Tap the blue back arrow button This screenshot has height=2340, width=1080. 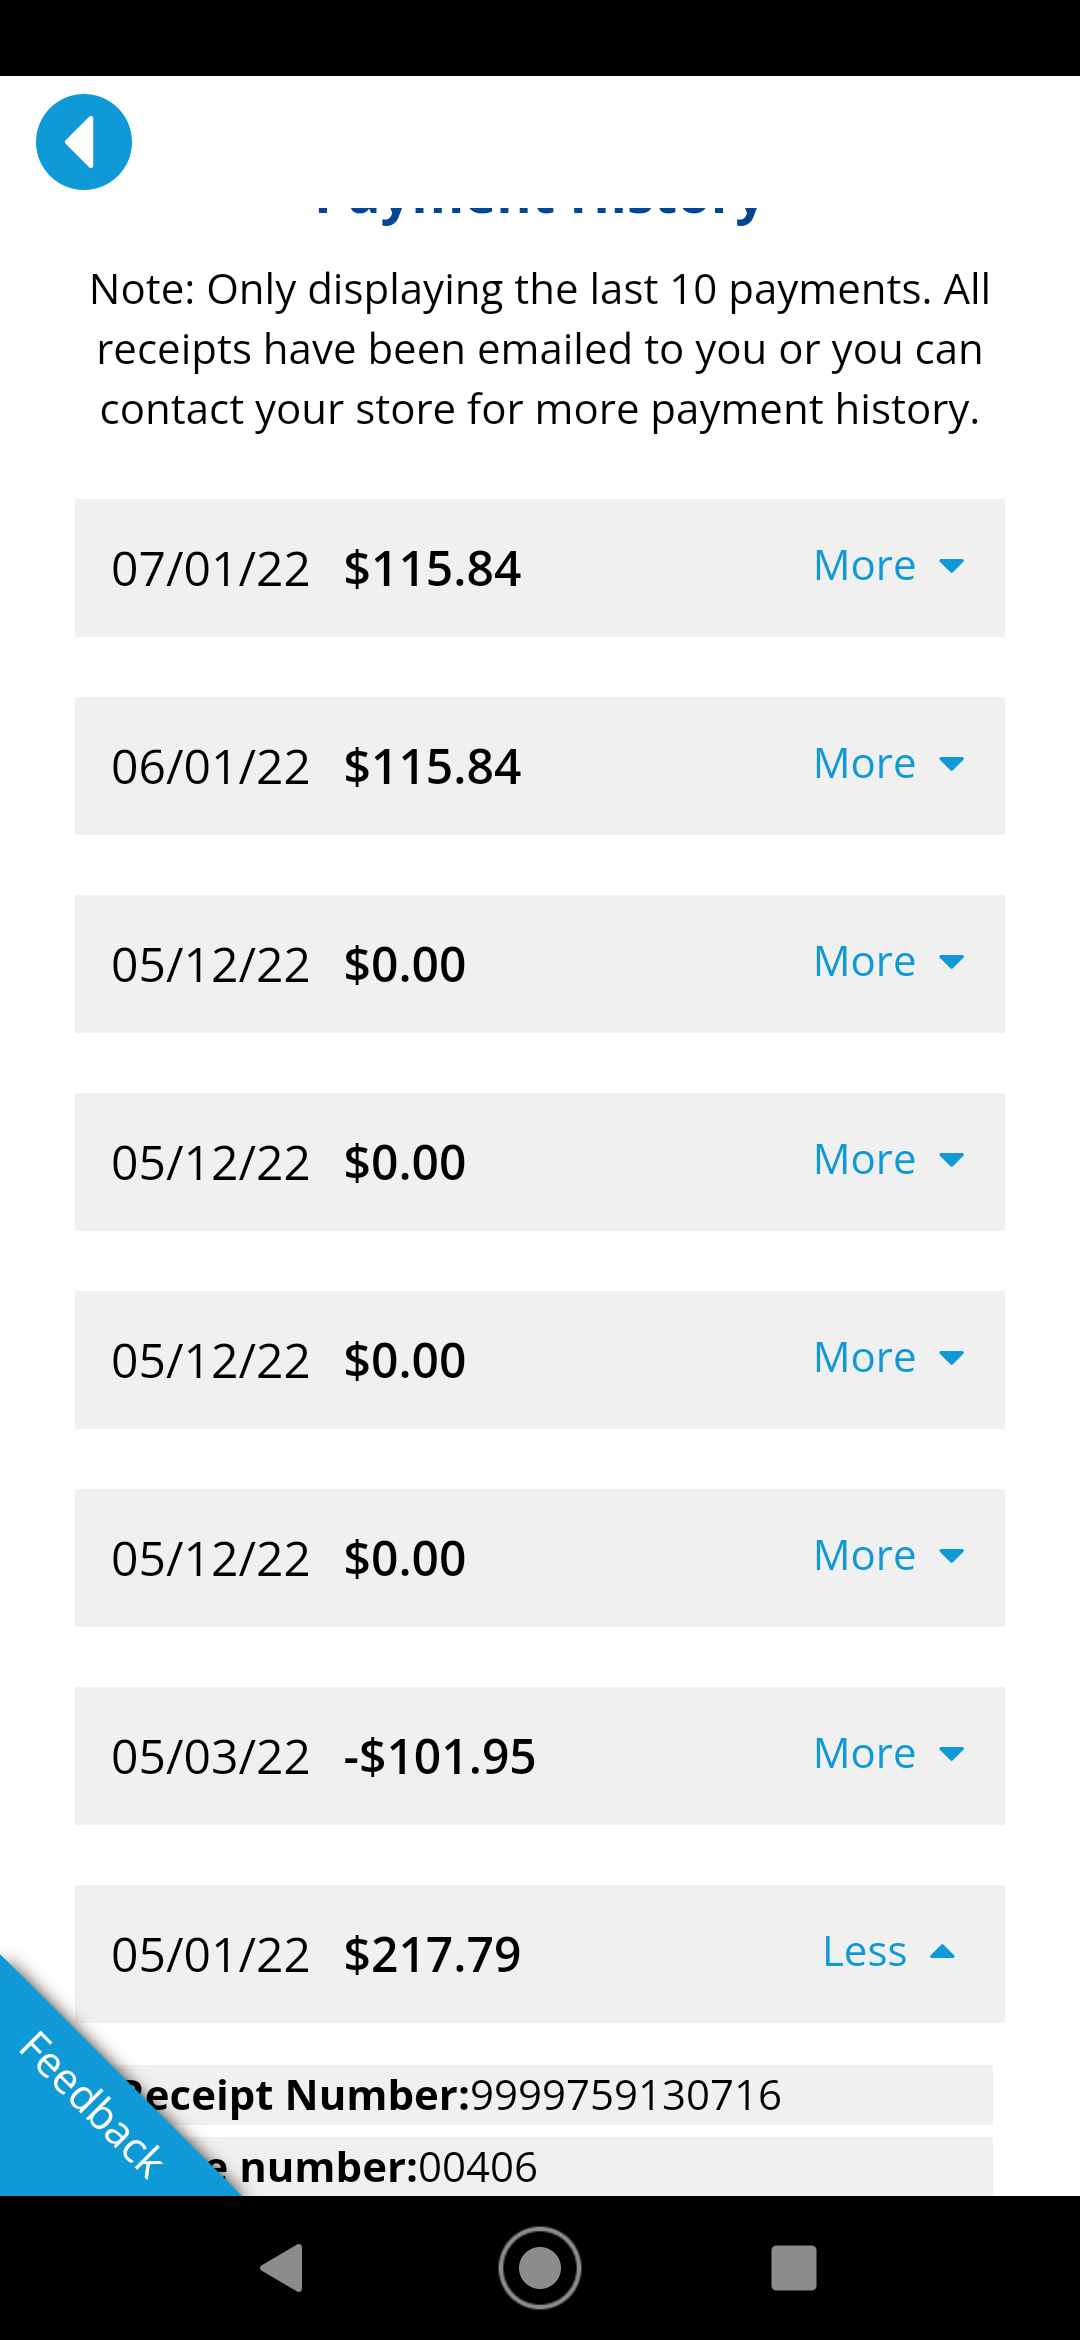click(84, 142)
